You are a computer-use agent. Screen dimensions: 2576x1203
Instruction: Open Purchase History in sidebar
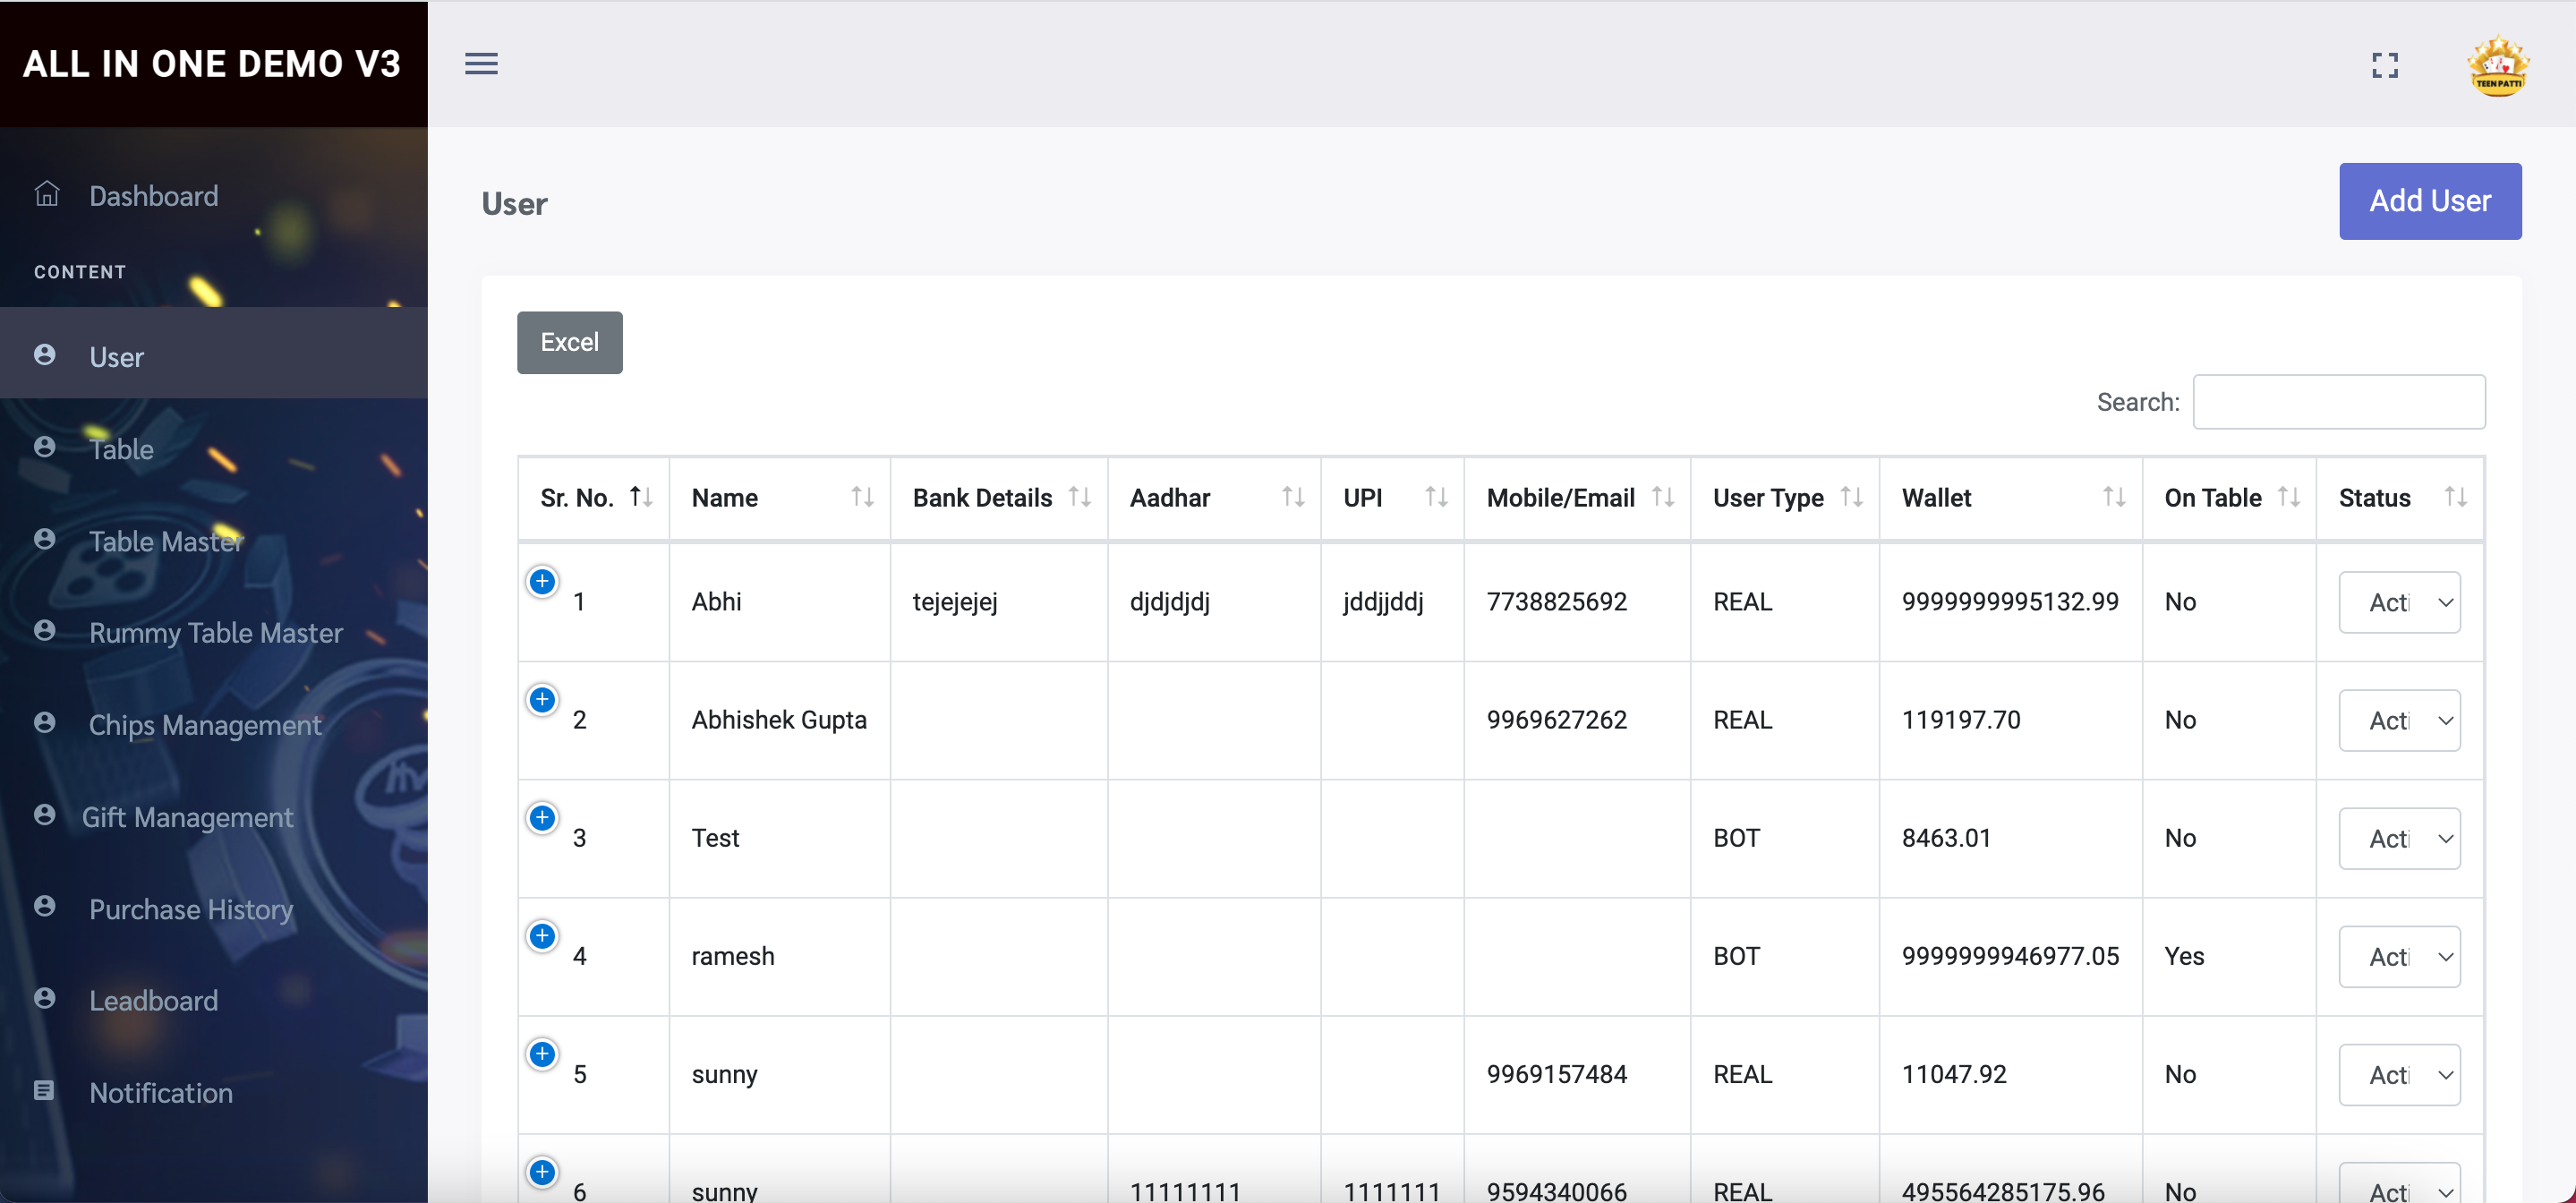click(190, 909)
